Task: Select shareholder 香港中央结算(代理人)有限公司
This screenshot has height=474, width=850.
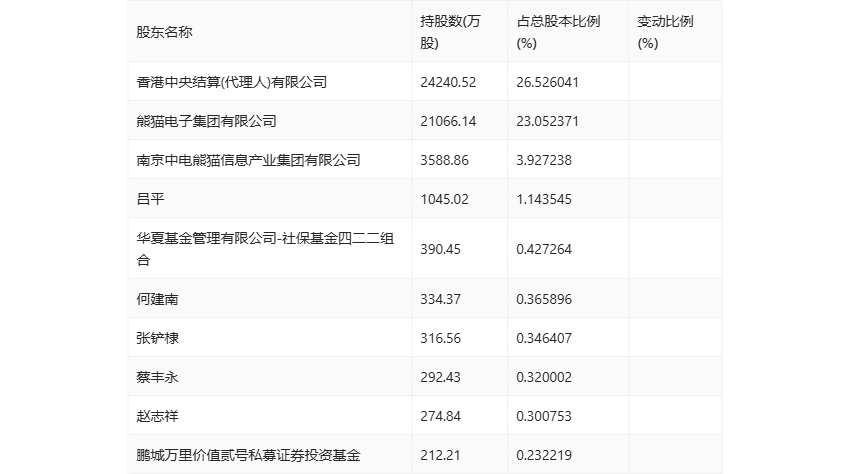Action: (x=232, y=82)
